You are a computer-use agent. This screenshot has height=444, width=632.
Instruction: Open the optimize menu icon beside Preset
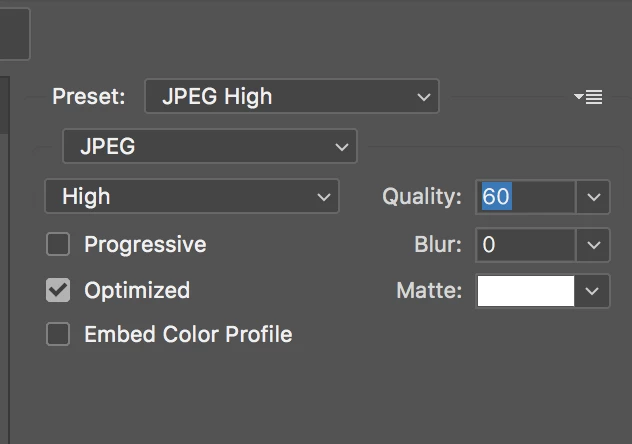pyautogui.click(x=588, y=97)
